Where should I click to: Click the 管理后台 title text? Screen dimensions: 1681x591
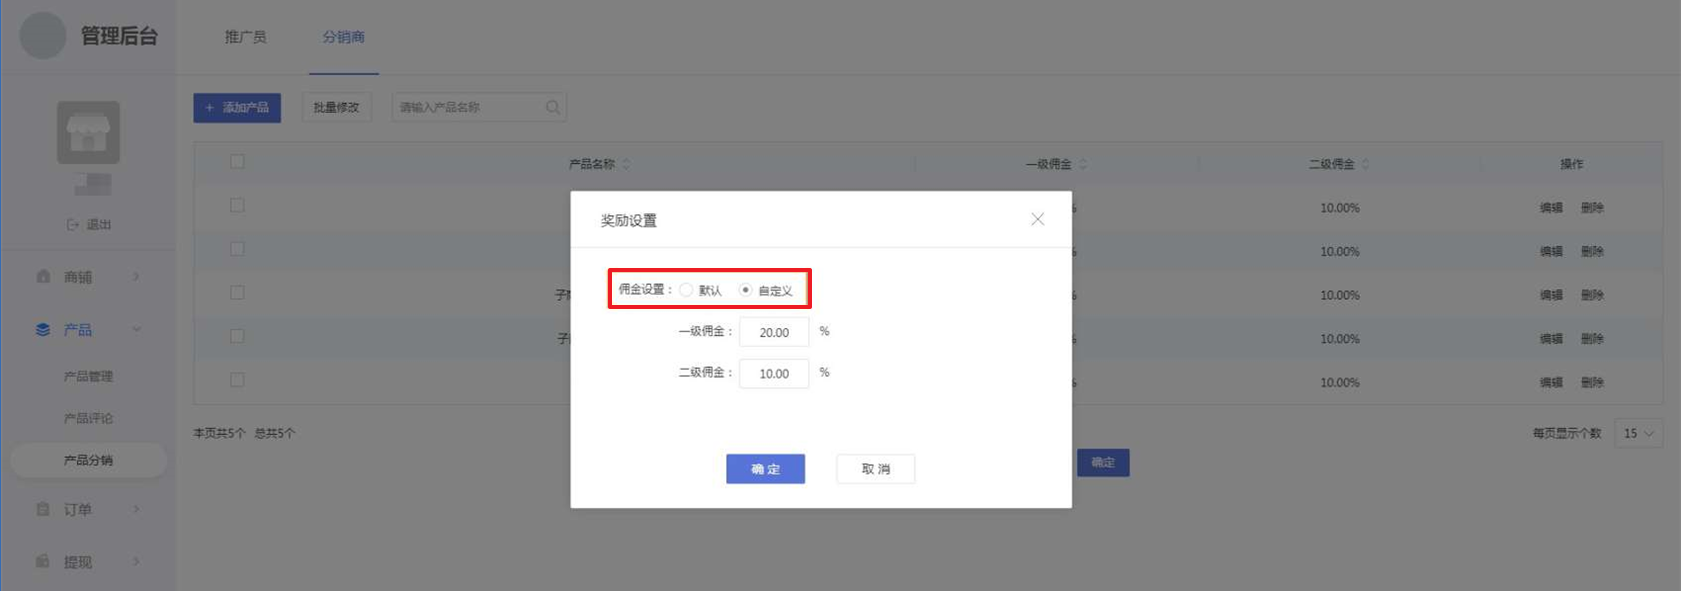tap(119, 36)
